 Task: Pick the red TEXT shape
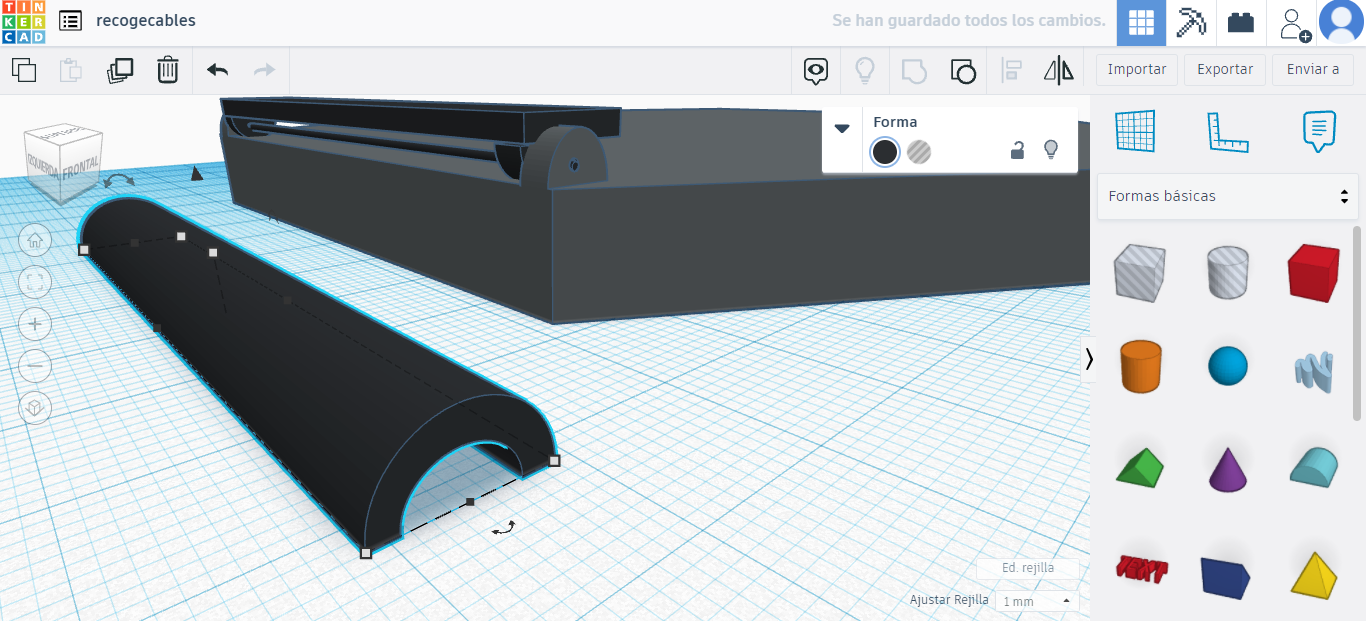tap(1141, 569)
